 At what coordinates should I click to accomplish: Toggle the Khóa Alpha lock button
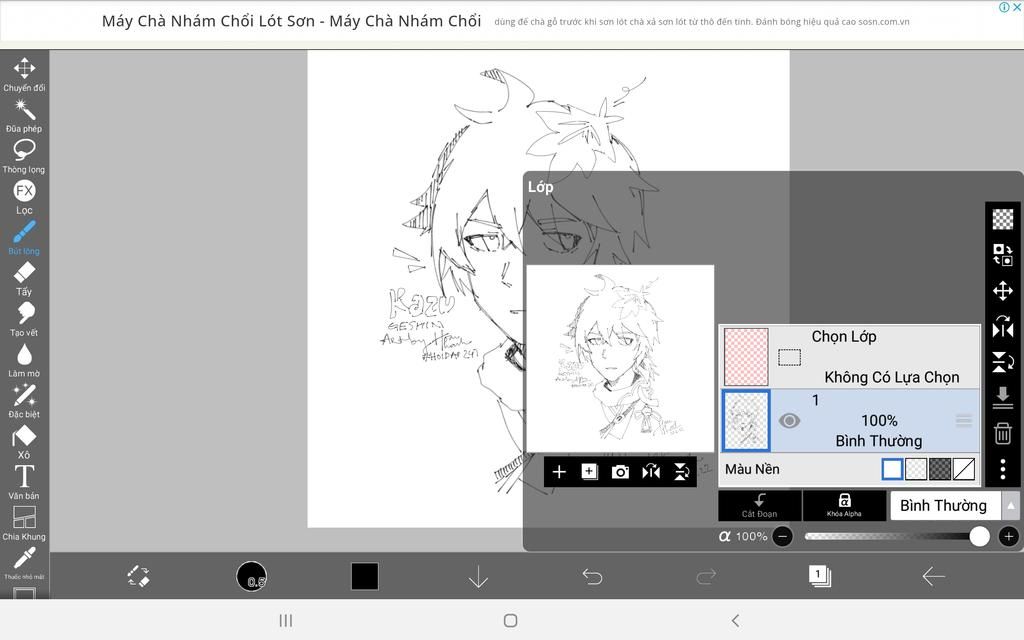pos(844,505)
